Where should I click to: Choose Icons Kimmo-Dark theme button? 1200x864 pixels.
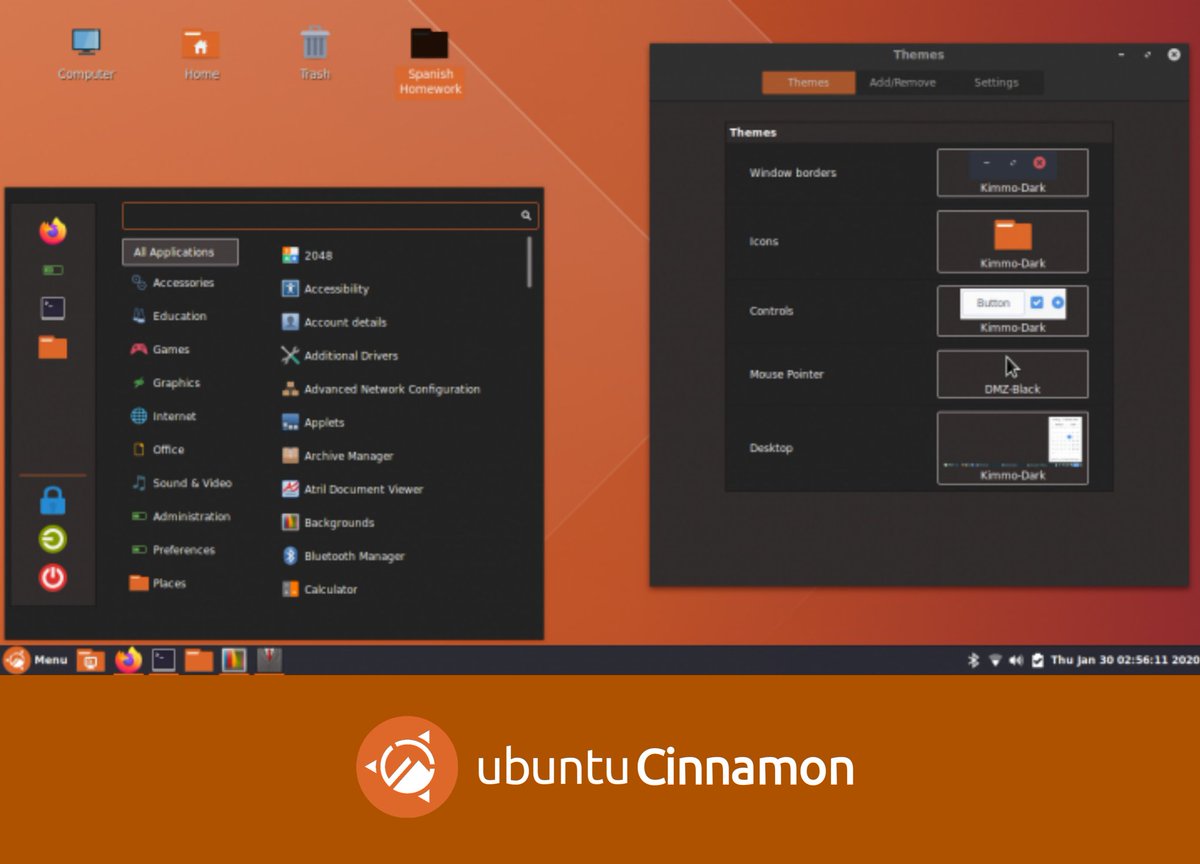(1012, 241)
